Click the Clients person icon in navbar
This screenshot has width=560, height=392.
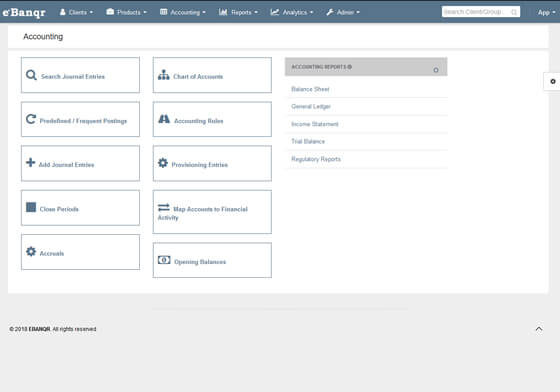point(62,12)
